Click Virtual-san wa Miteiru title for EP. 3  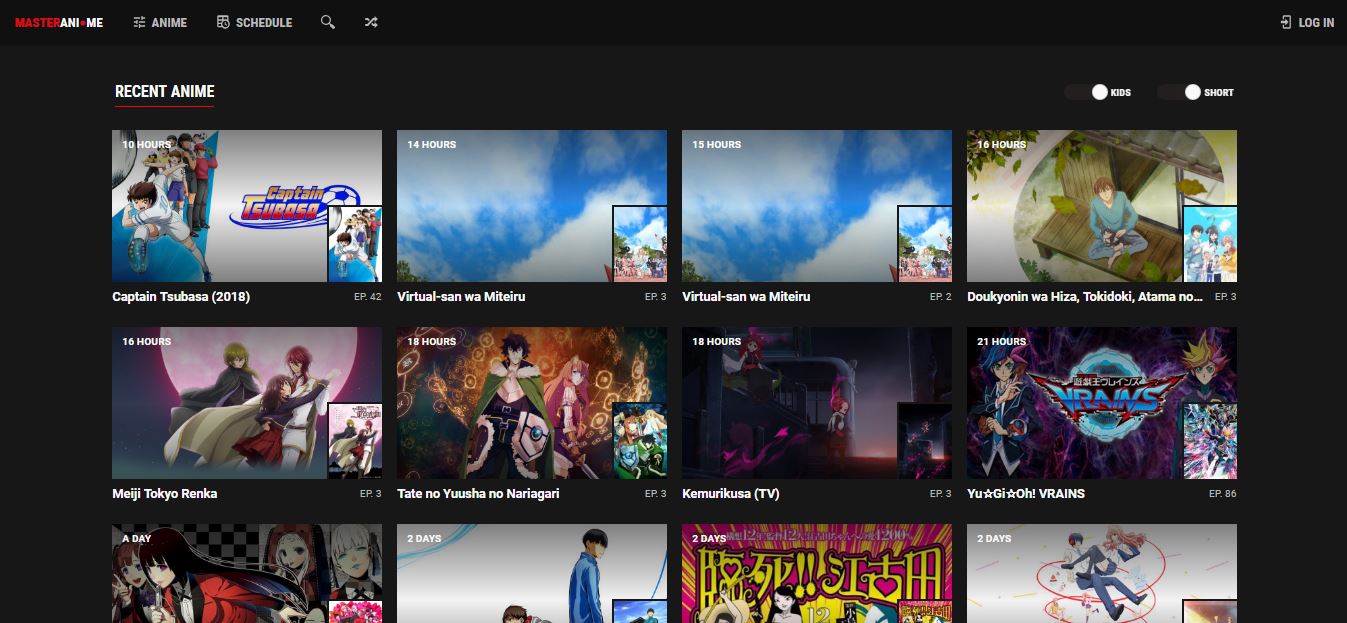pos(461,297)
